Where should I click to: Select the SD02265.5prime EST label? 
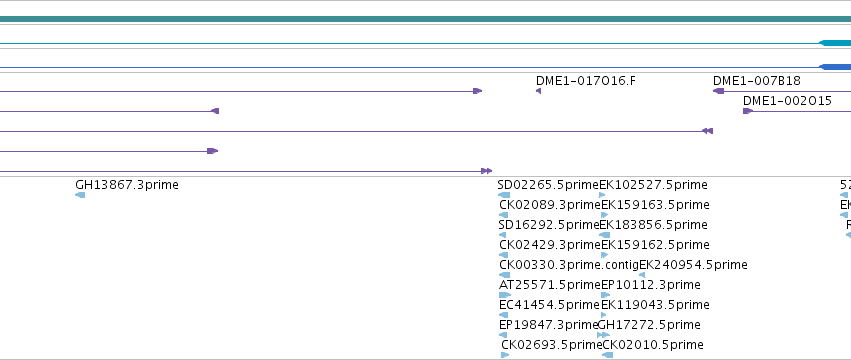pyautogui.click(x=548, y=185)
